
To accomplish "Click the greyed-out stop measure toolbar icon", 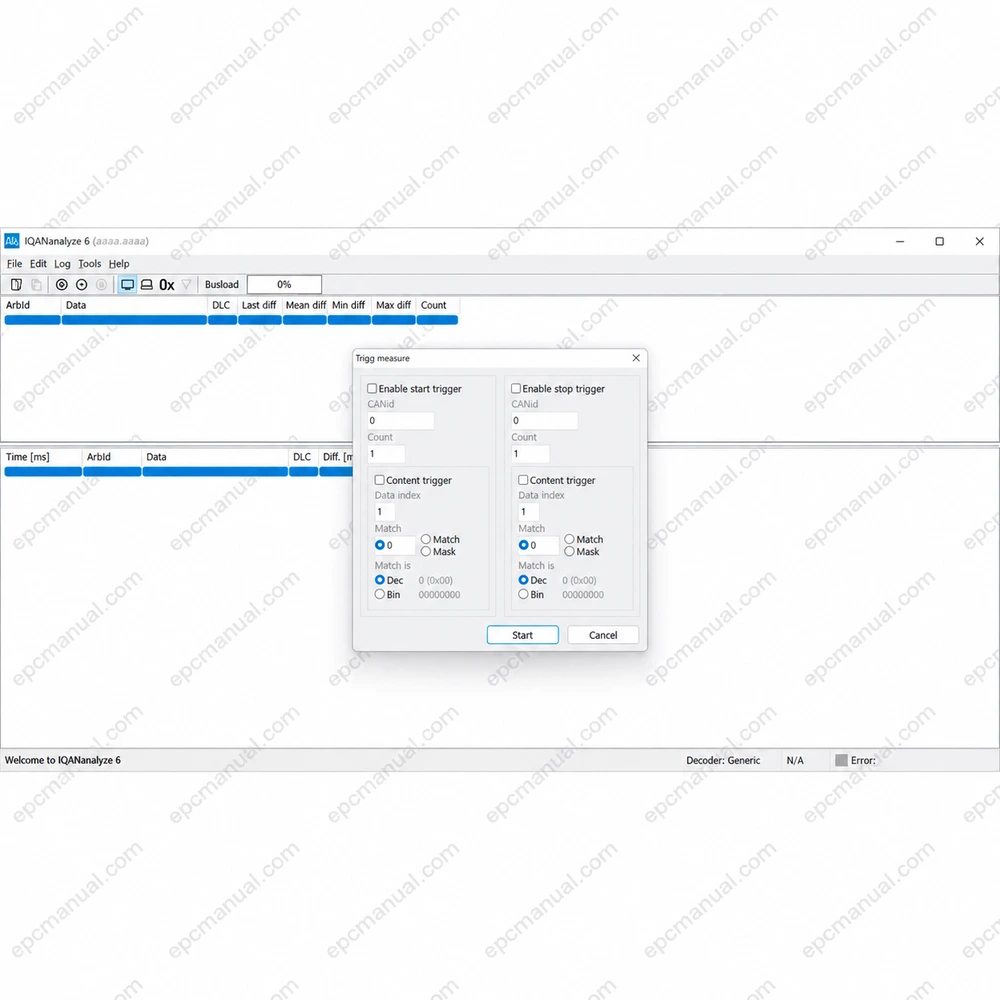I will click(x=101, y=284).
